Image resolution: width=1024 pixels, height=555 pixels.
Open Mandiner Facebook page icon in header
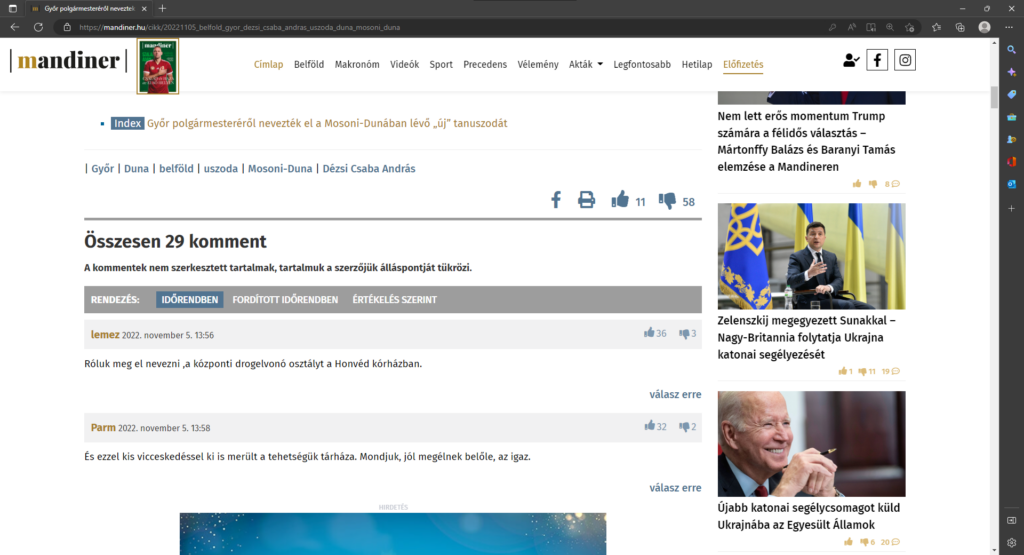click(x=877, y=60)
